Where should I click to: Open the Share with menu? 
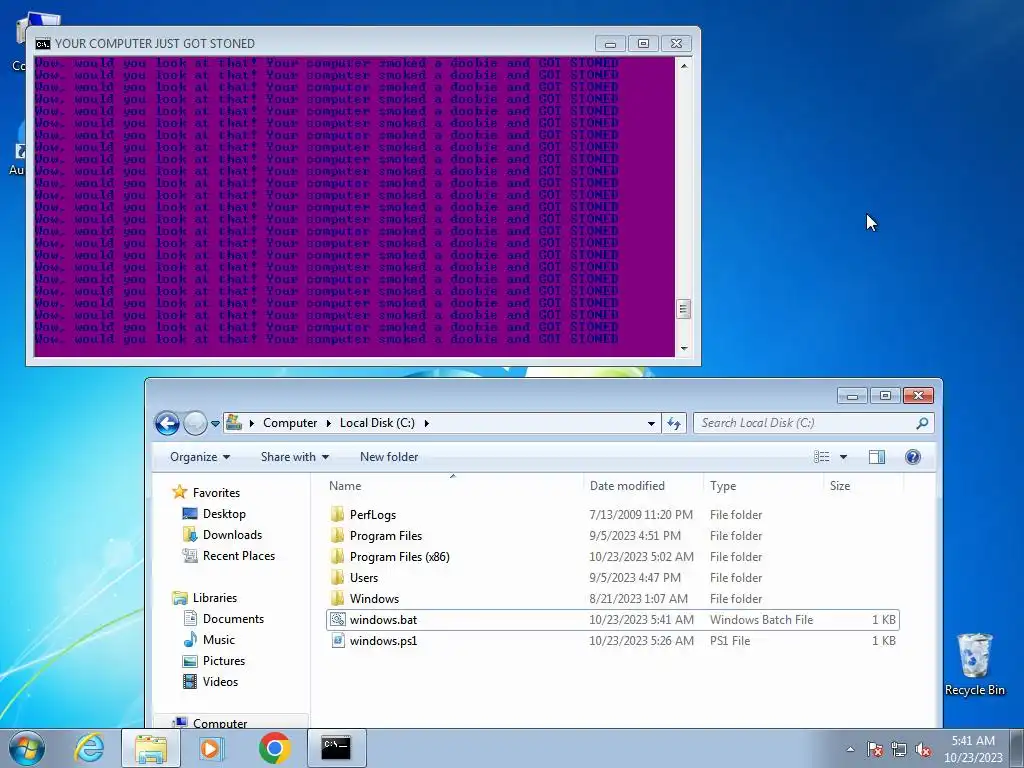295,457
